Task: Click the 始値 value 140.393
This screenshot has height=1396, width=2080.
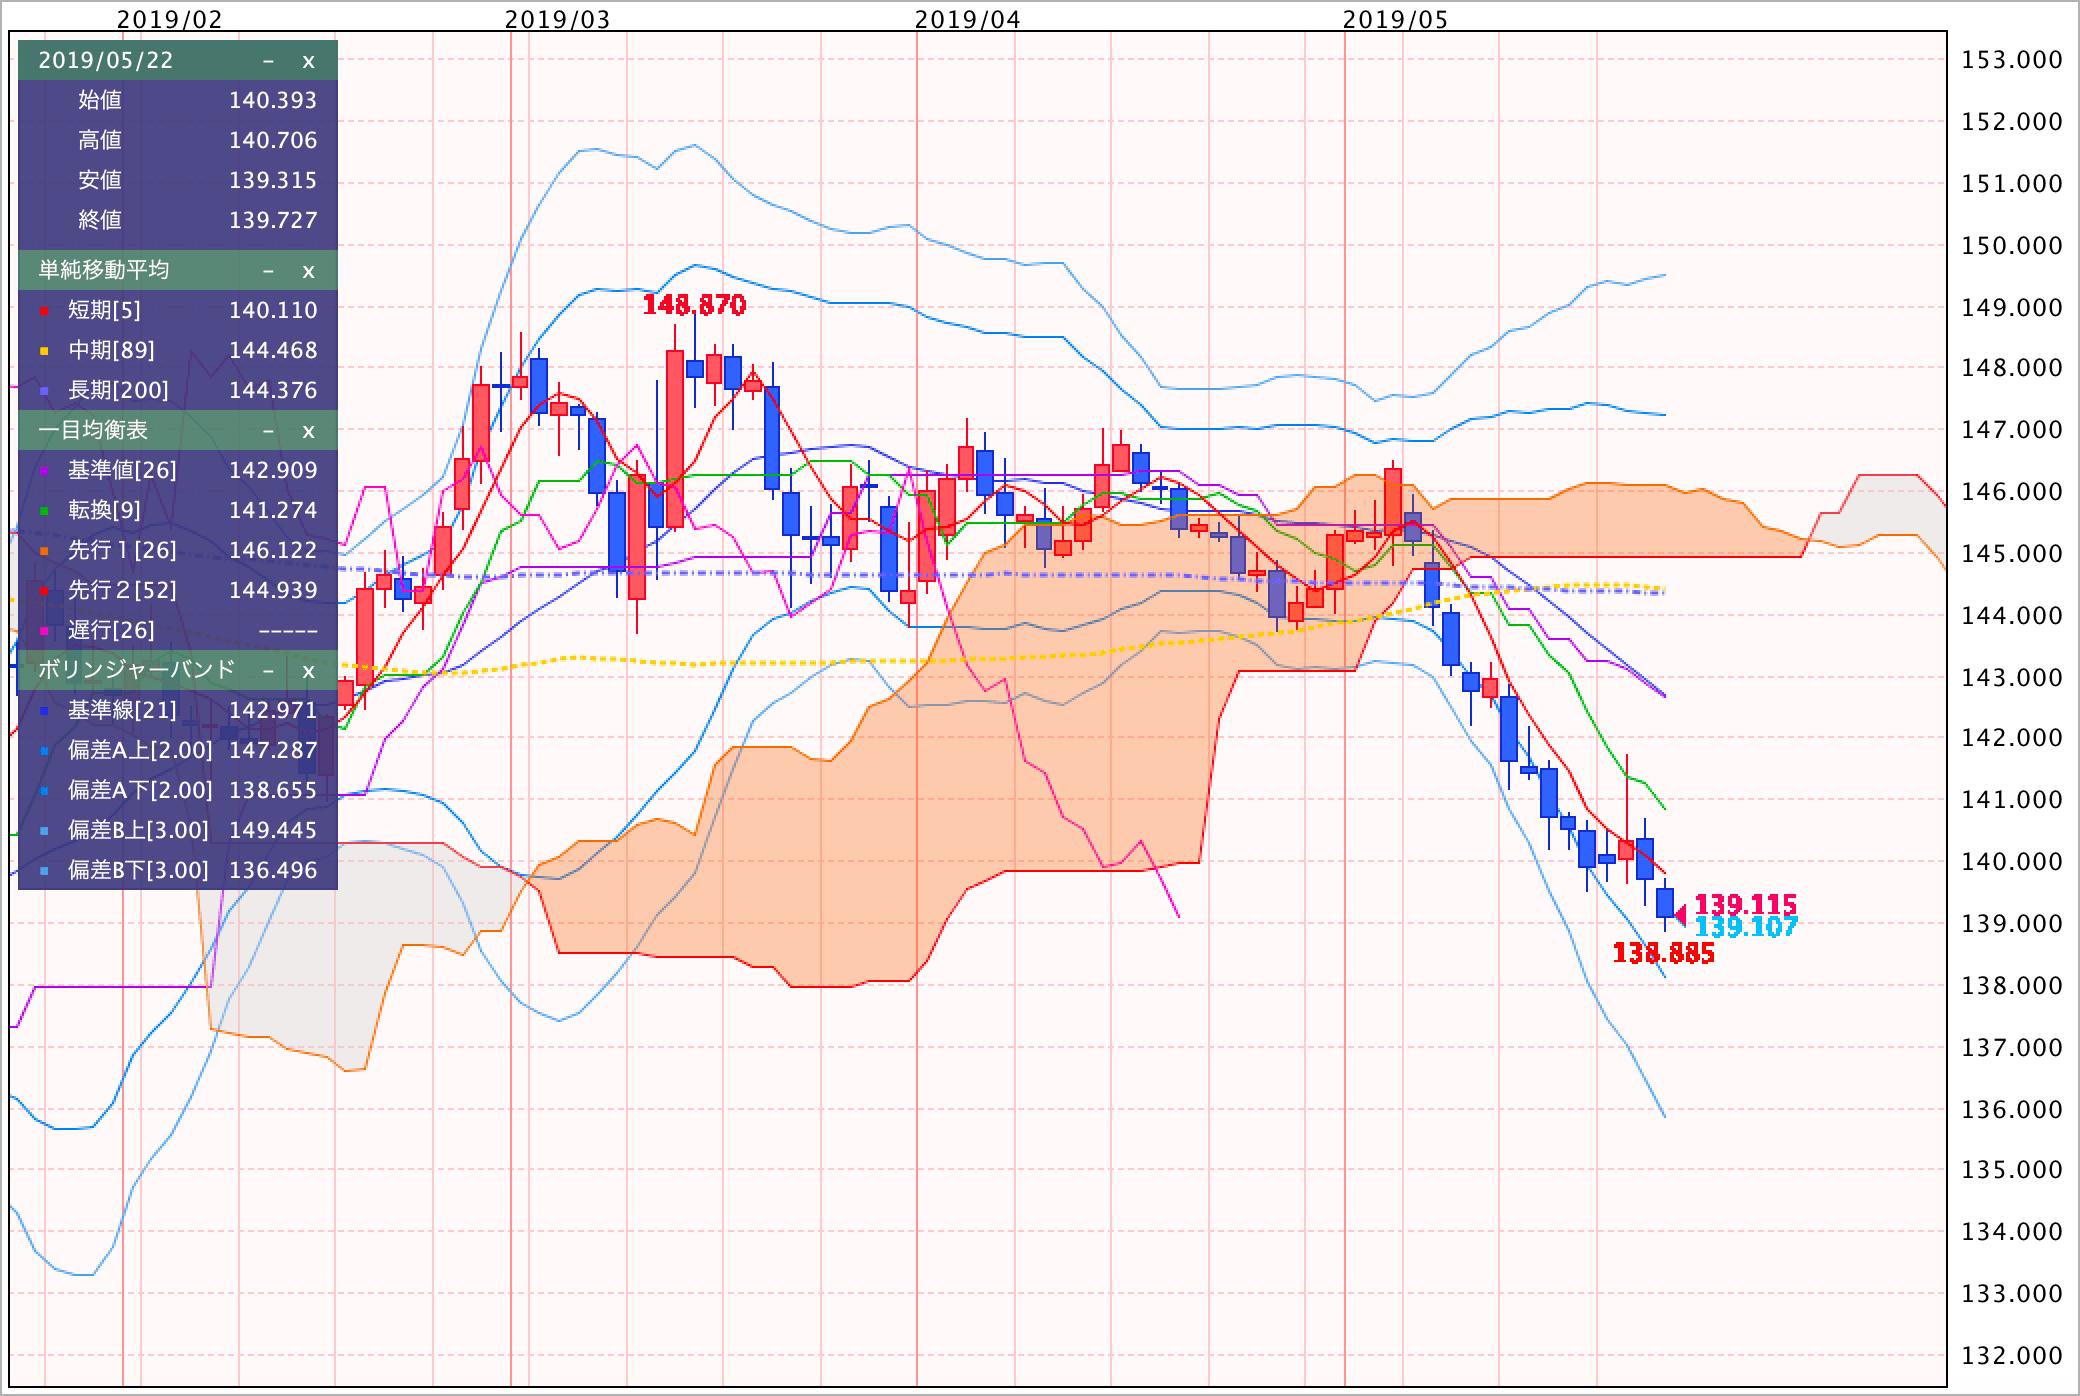Action: pyautogui.click(x=273, y=101)
